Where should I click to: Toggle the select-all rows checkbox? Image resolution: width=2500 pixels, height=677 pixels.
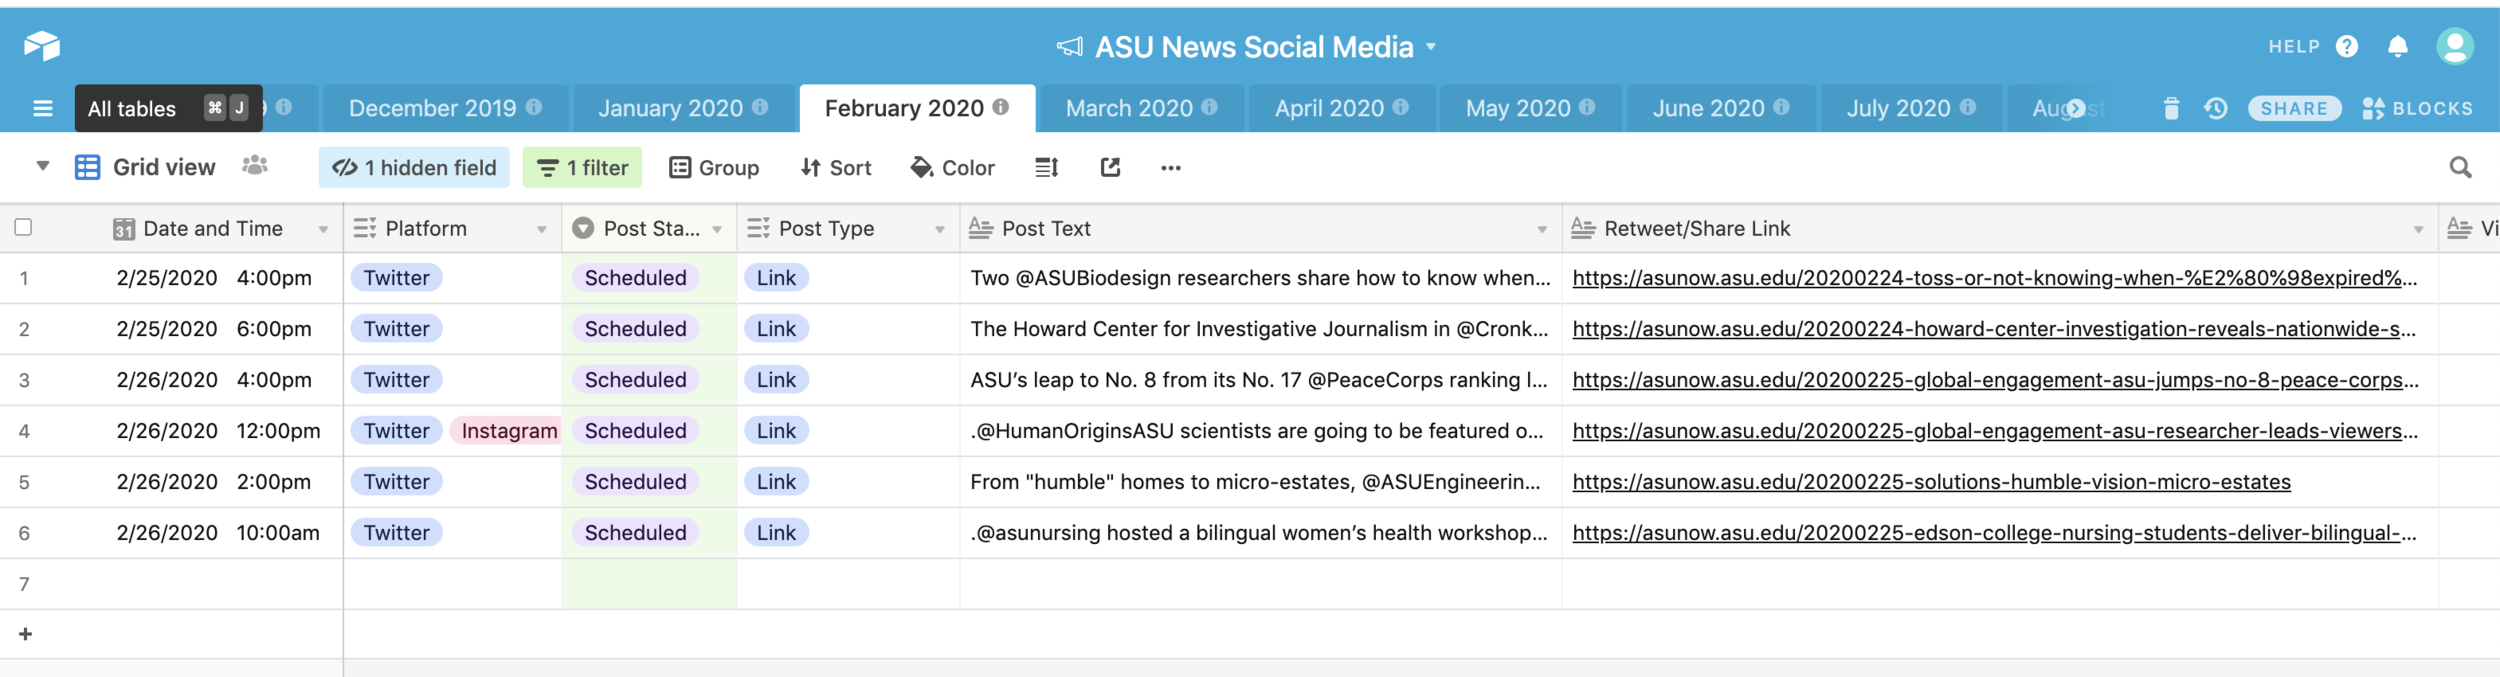point(23,227)
